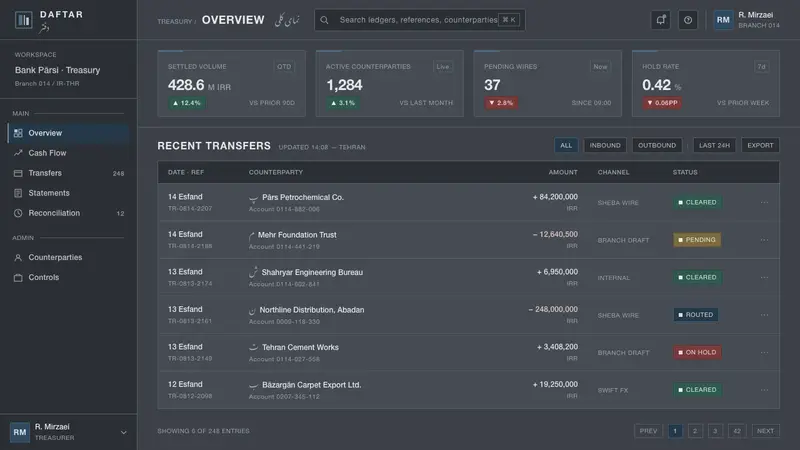Viewport: 800px width, 450px height.
Task: Focus the search ledgers input field
Action: click(x=419, y=20)
